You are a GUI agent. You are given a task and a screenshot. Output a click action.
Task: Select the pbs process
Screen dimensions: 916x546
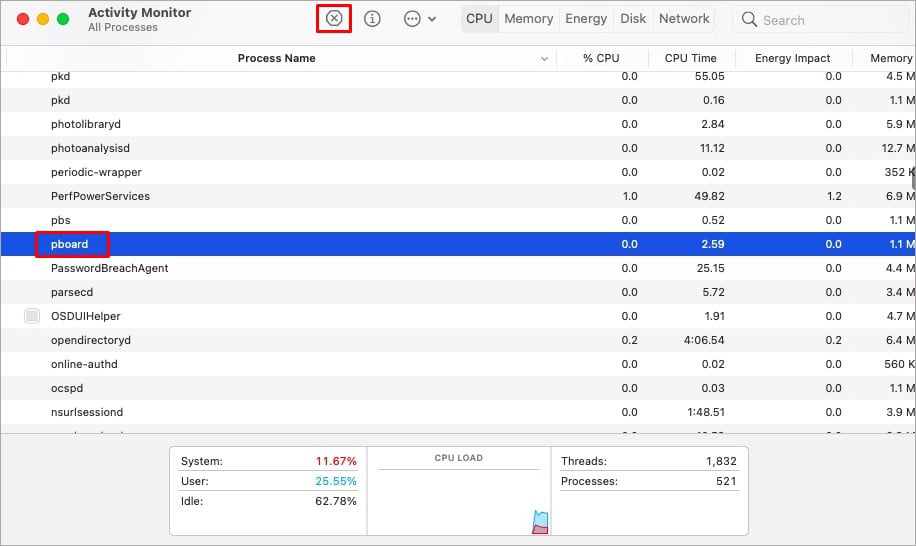(x=60, y=220)
